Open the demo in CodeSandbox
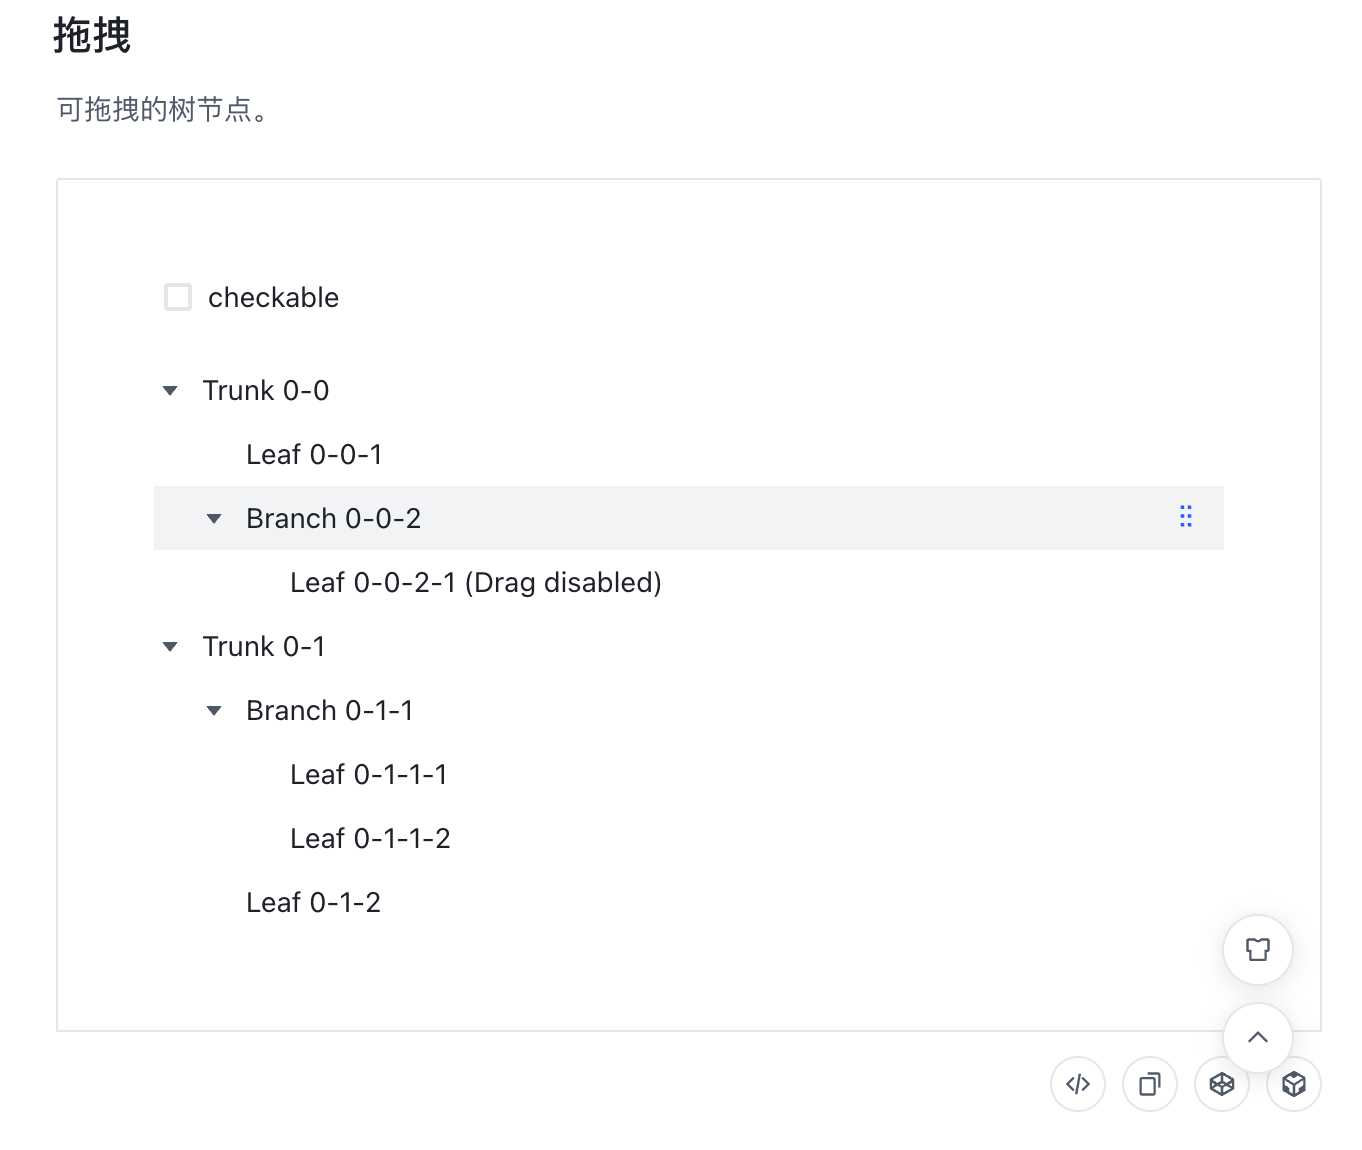 pyautogui.click(x=1222, y=1084)
